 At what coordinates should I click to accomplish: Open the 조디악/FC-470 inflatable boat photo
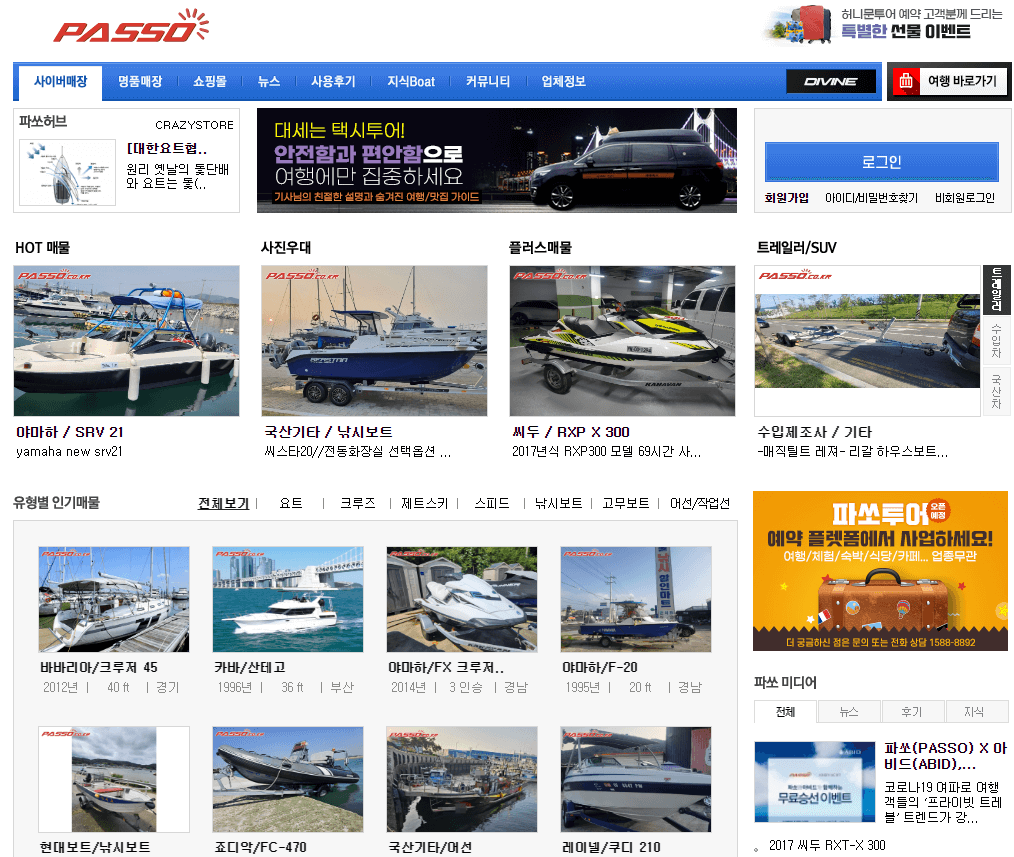pos(288,779)
